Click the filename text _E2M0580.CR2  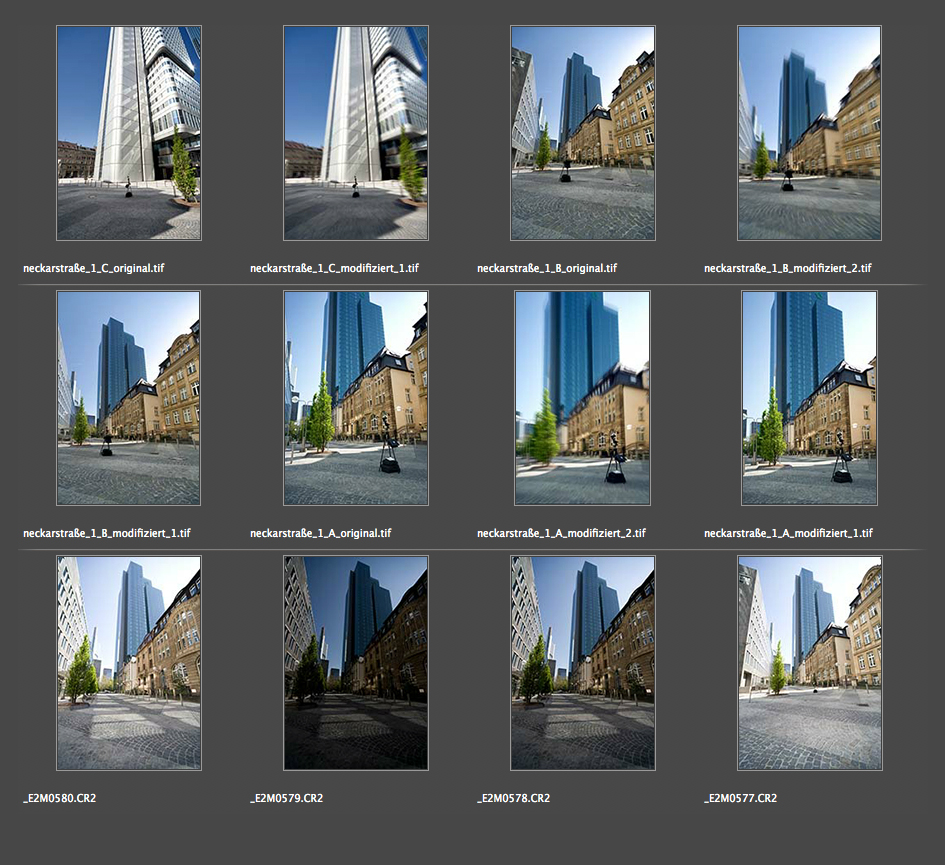pos(59,798)
